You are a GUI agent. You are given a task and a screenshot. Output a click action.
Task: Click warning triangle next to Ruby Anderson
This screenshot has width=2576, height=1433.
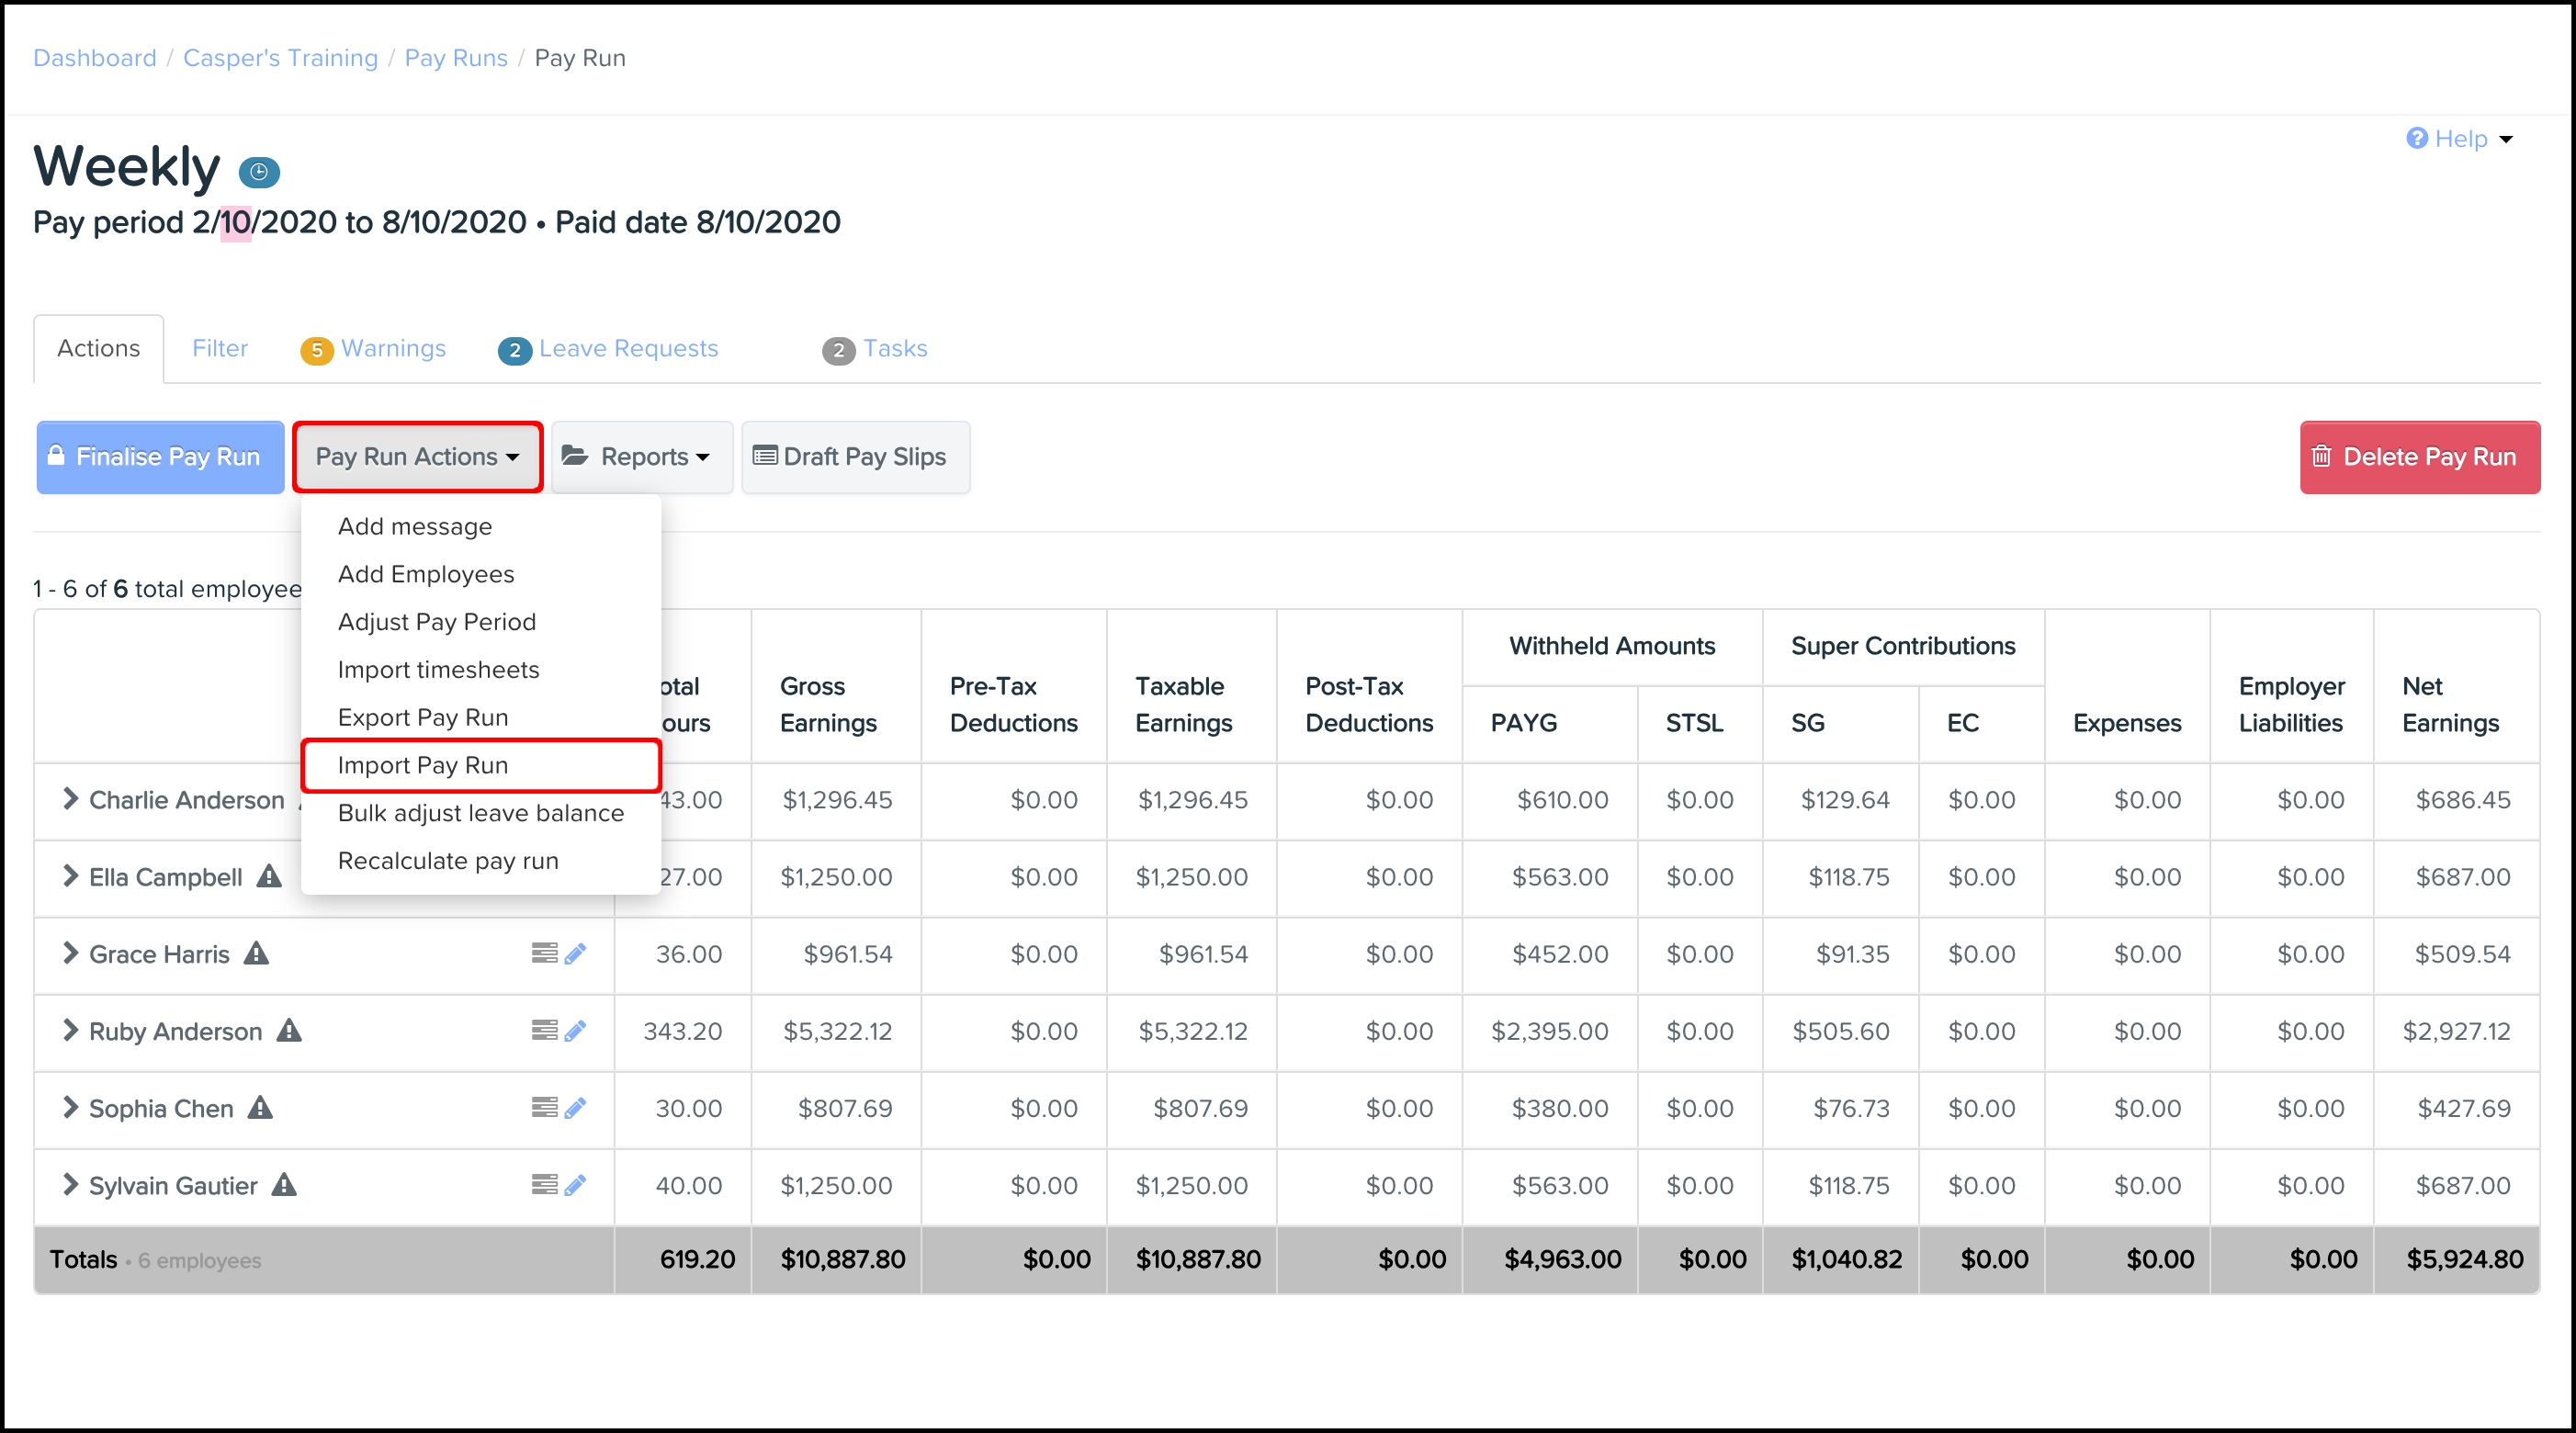pos(289,1030)
